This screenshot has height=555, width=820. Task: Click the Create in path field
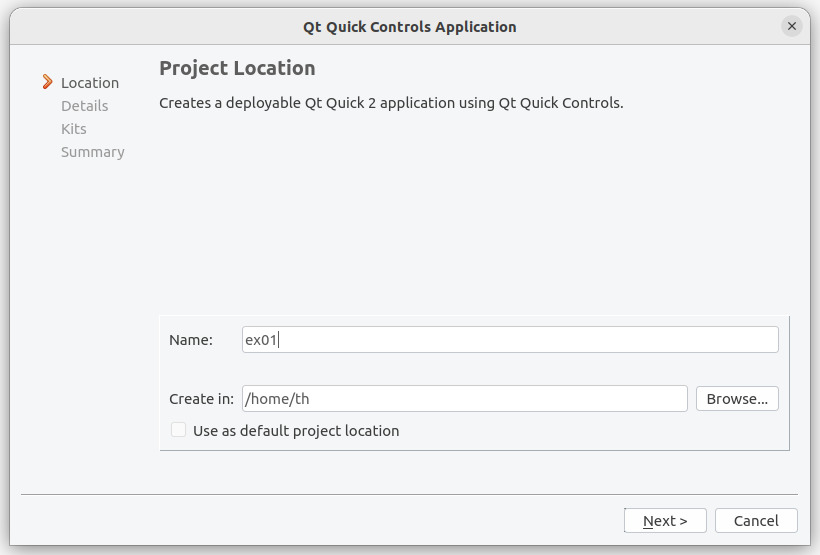click(x=464, y=399)
